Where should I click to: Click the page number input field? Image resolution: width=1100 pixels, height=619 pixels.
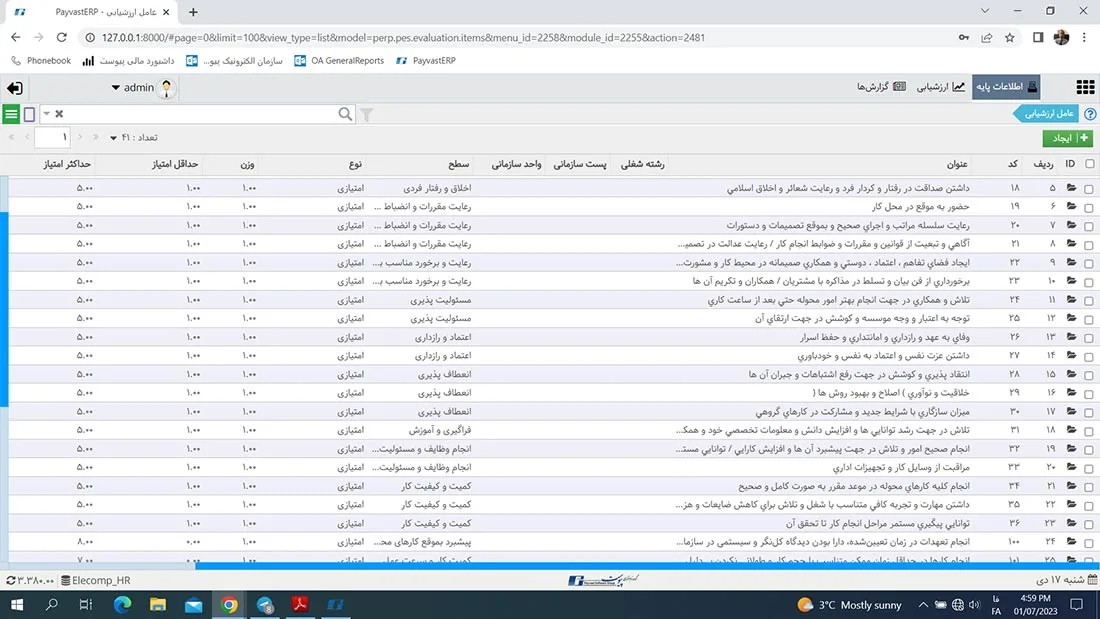[x=52, y=138]
